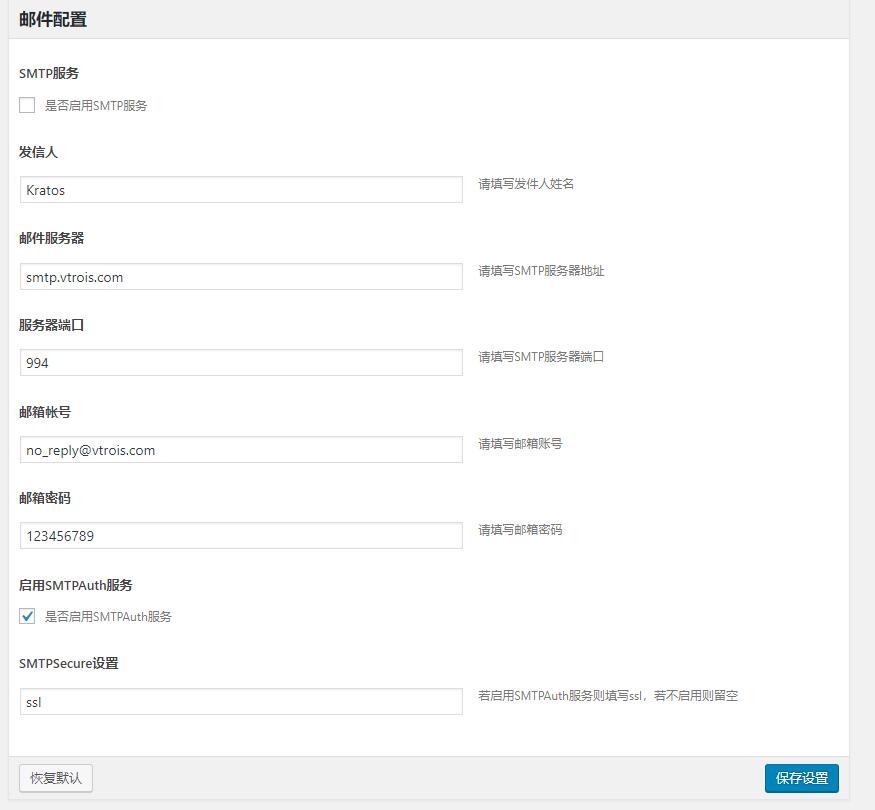Select the email account field no_reply@vtrois.com

coord(241,450)
